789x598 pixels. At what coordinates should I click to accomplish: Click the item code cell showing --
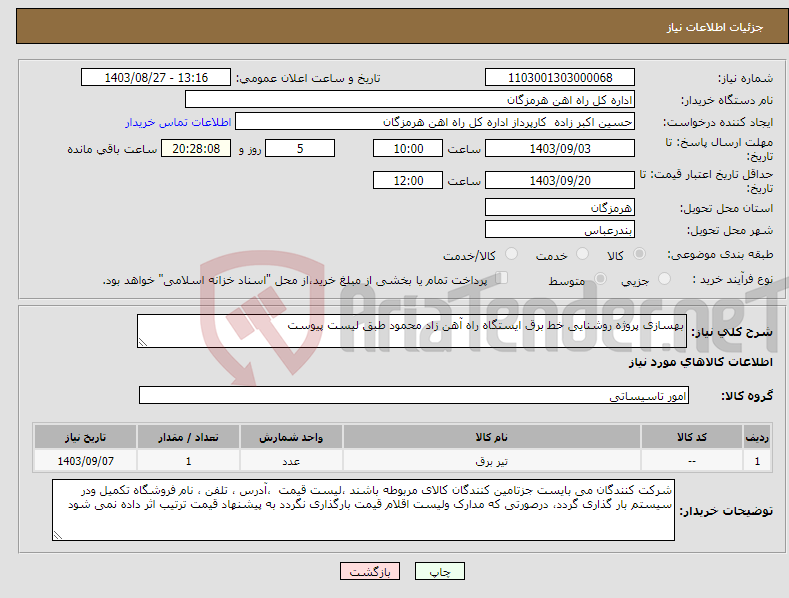click(x=692, y=461)
